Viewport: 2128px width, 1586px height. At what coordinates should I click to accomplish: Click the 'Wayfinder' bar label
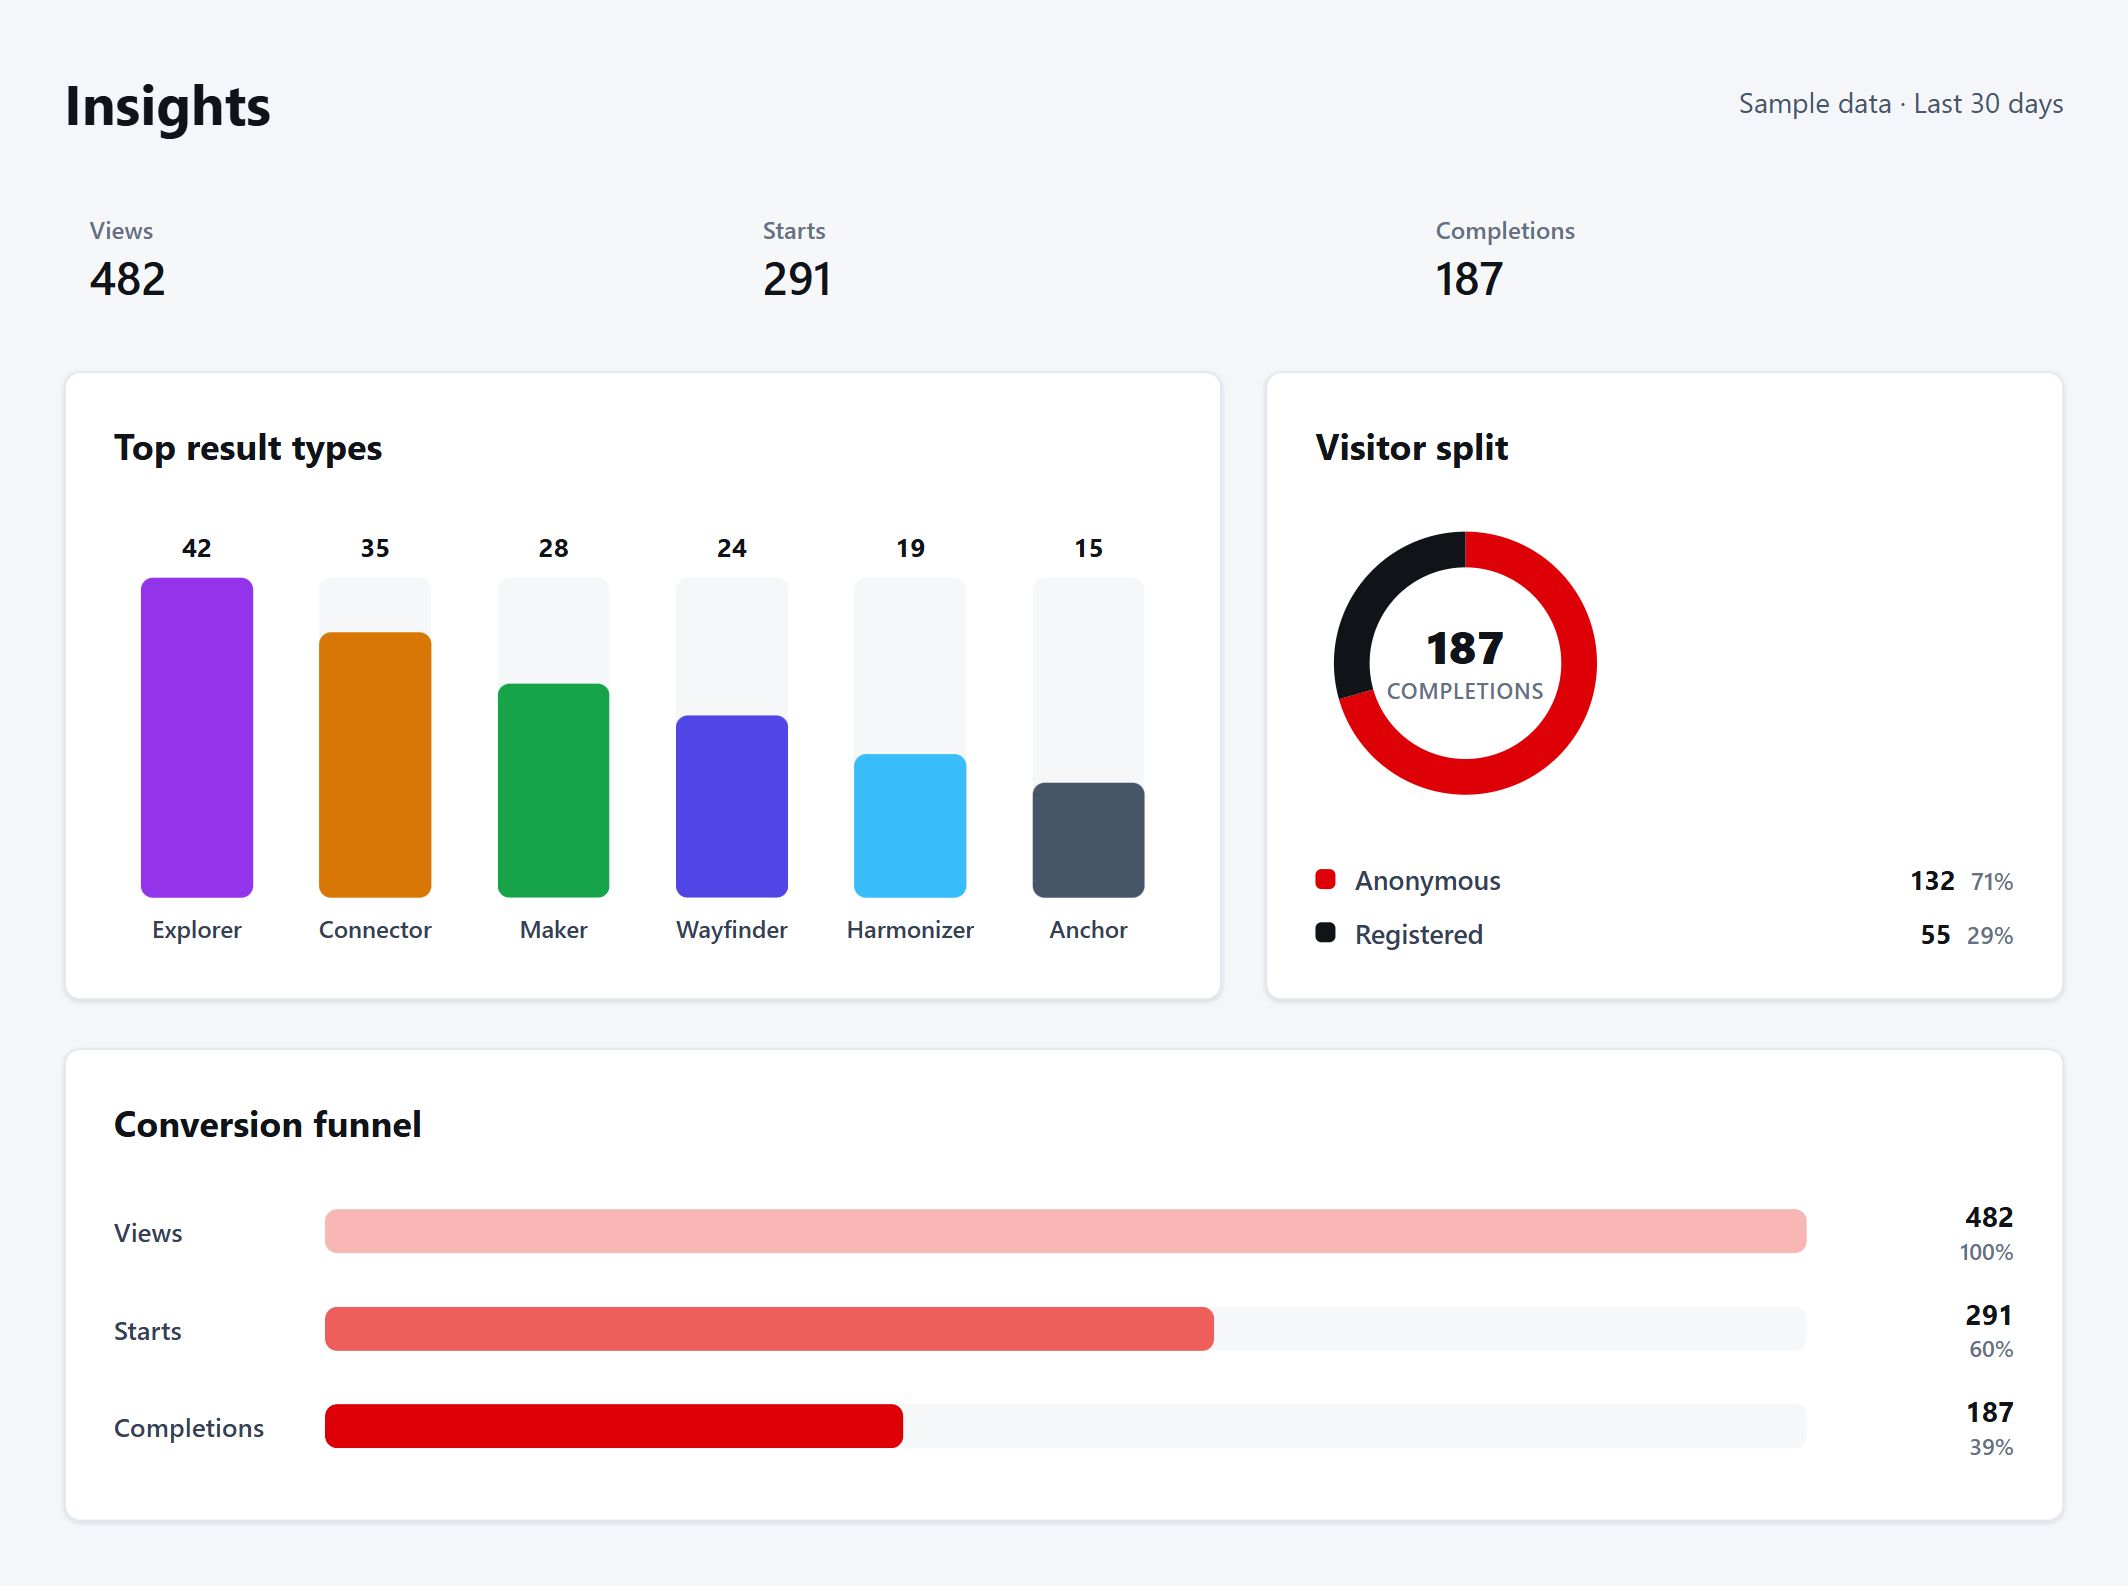point(732,930)
